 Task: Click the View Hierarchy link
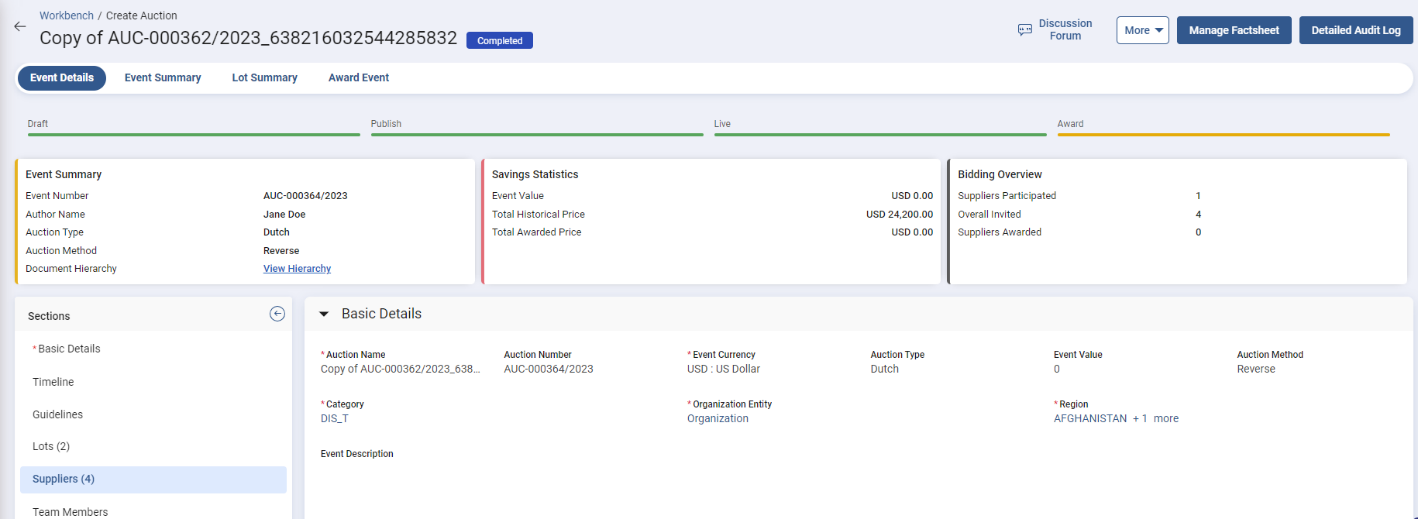coord(297,269)
